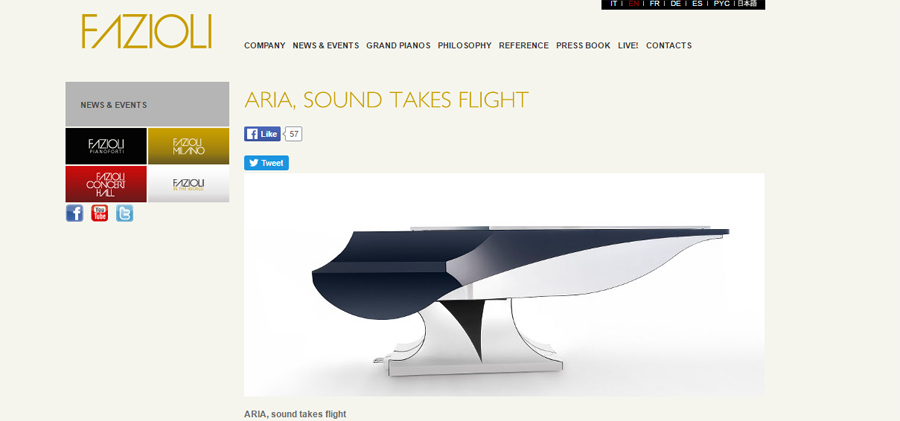Click the Fazioli Concert Hall red tile

click(106, 184)
